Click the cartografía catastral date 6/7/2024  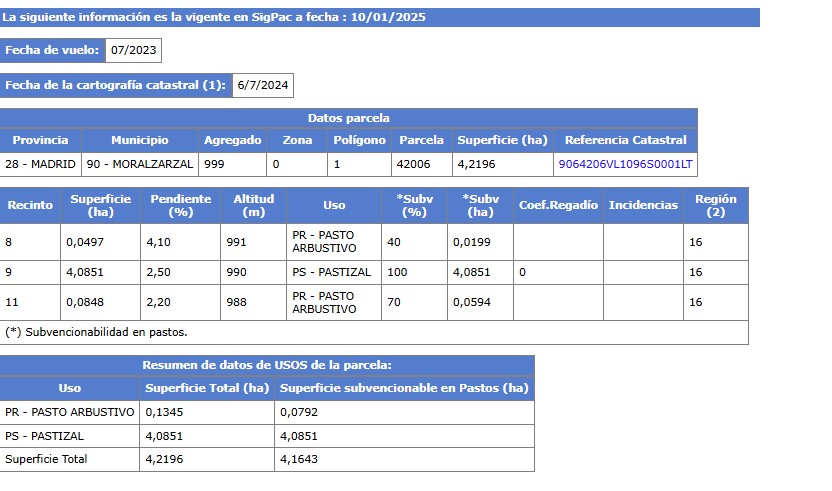pyautogui.click(x=263, y=85)
